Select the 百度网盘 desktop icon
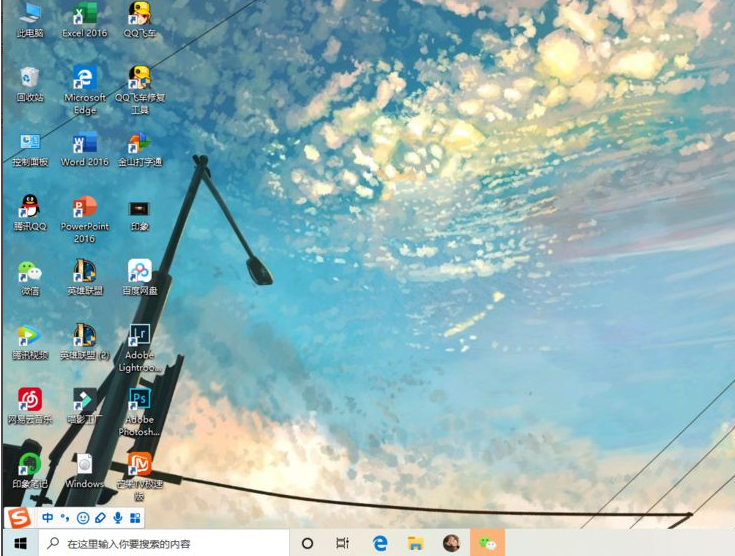735x556 pixels. pos(139,272)
